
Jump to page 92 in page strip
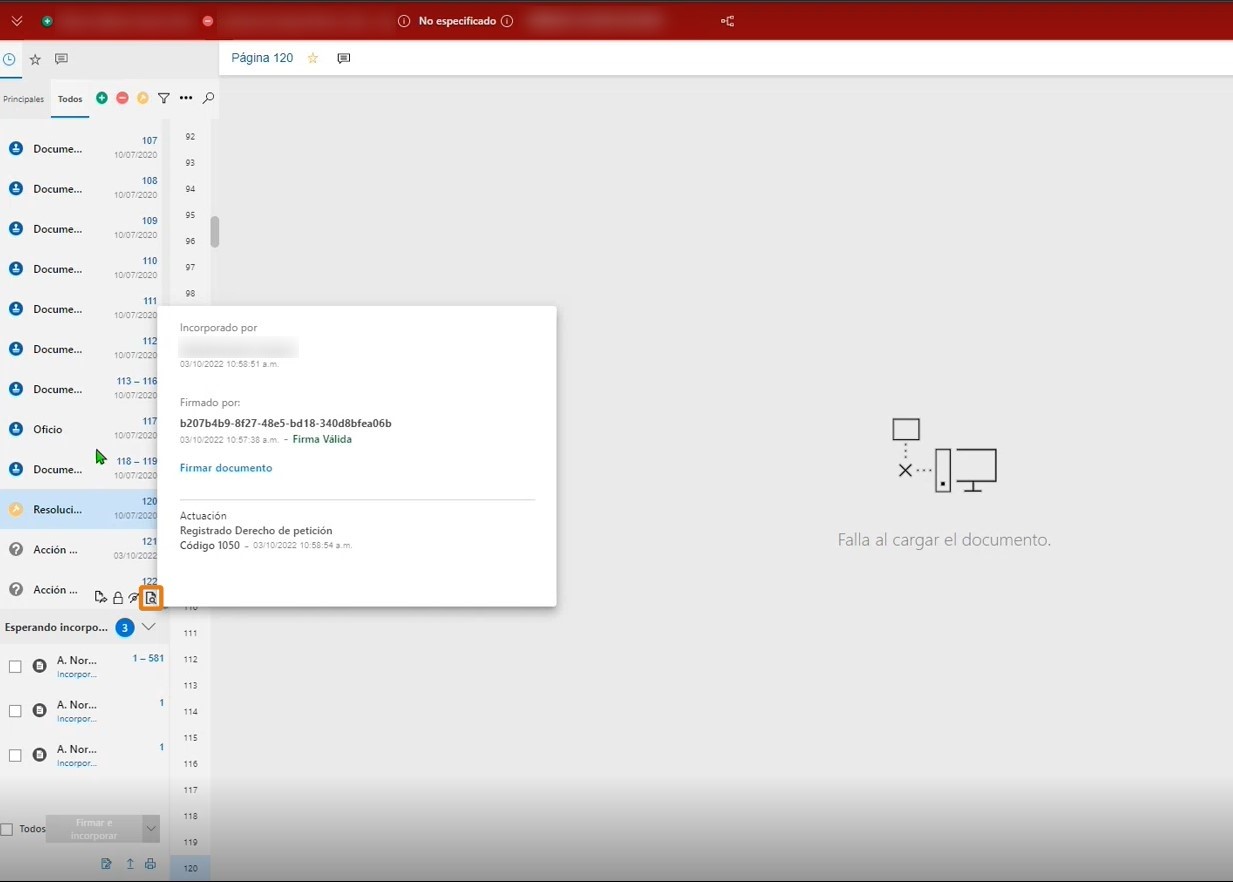tap(190, 136)
